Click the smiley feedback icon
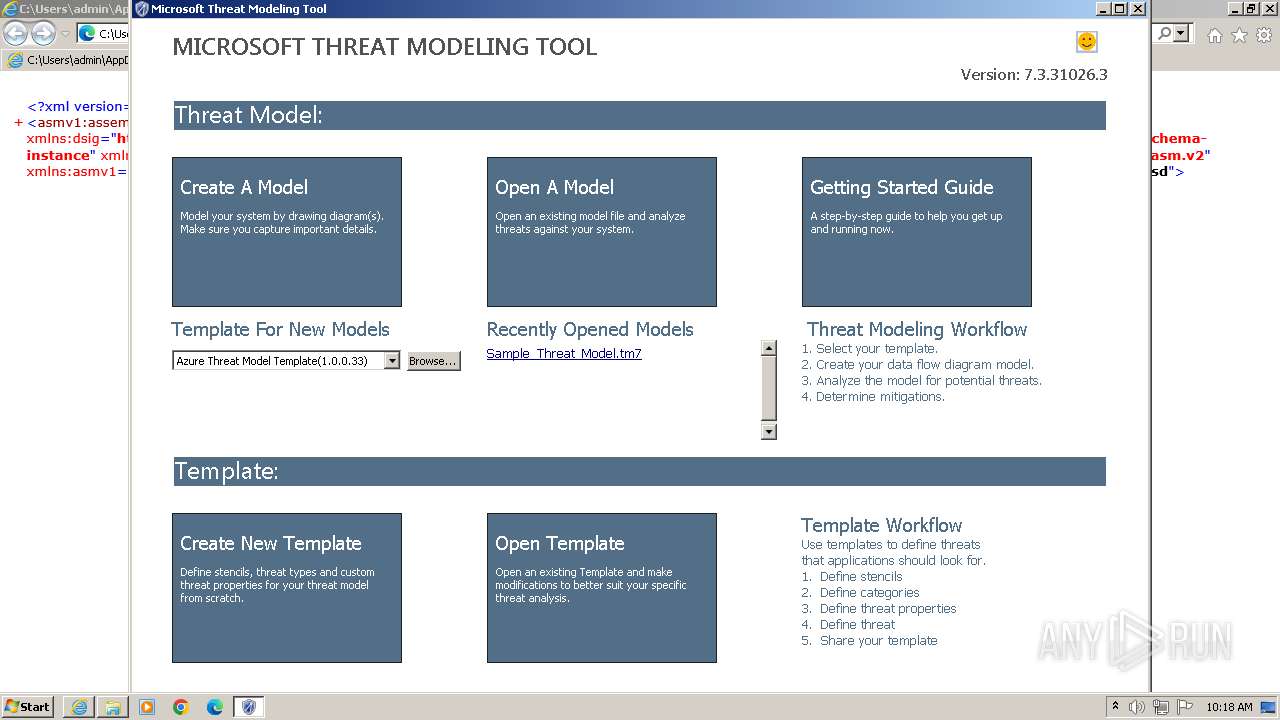Viewport: 1280px width, 720px height. pos(1087,41)
